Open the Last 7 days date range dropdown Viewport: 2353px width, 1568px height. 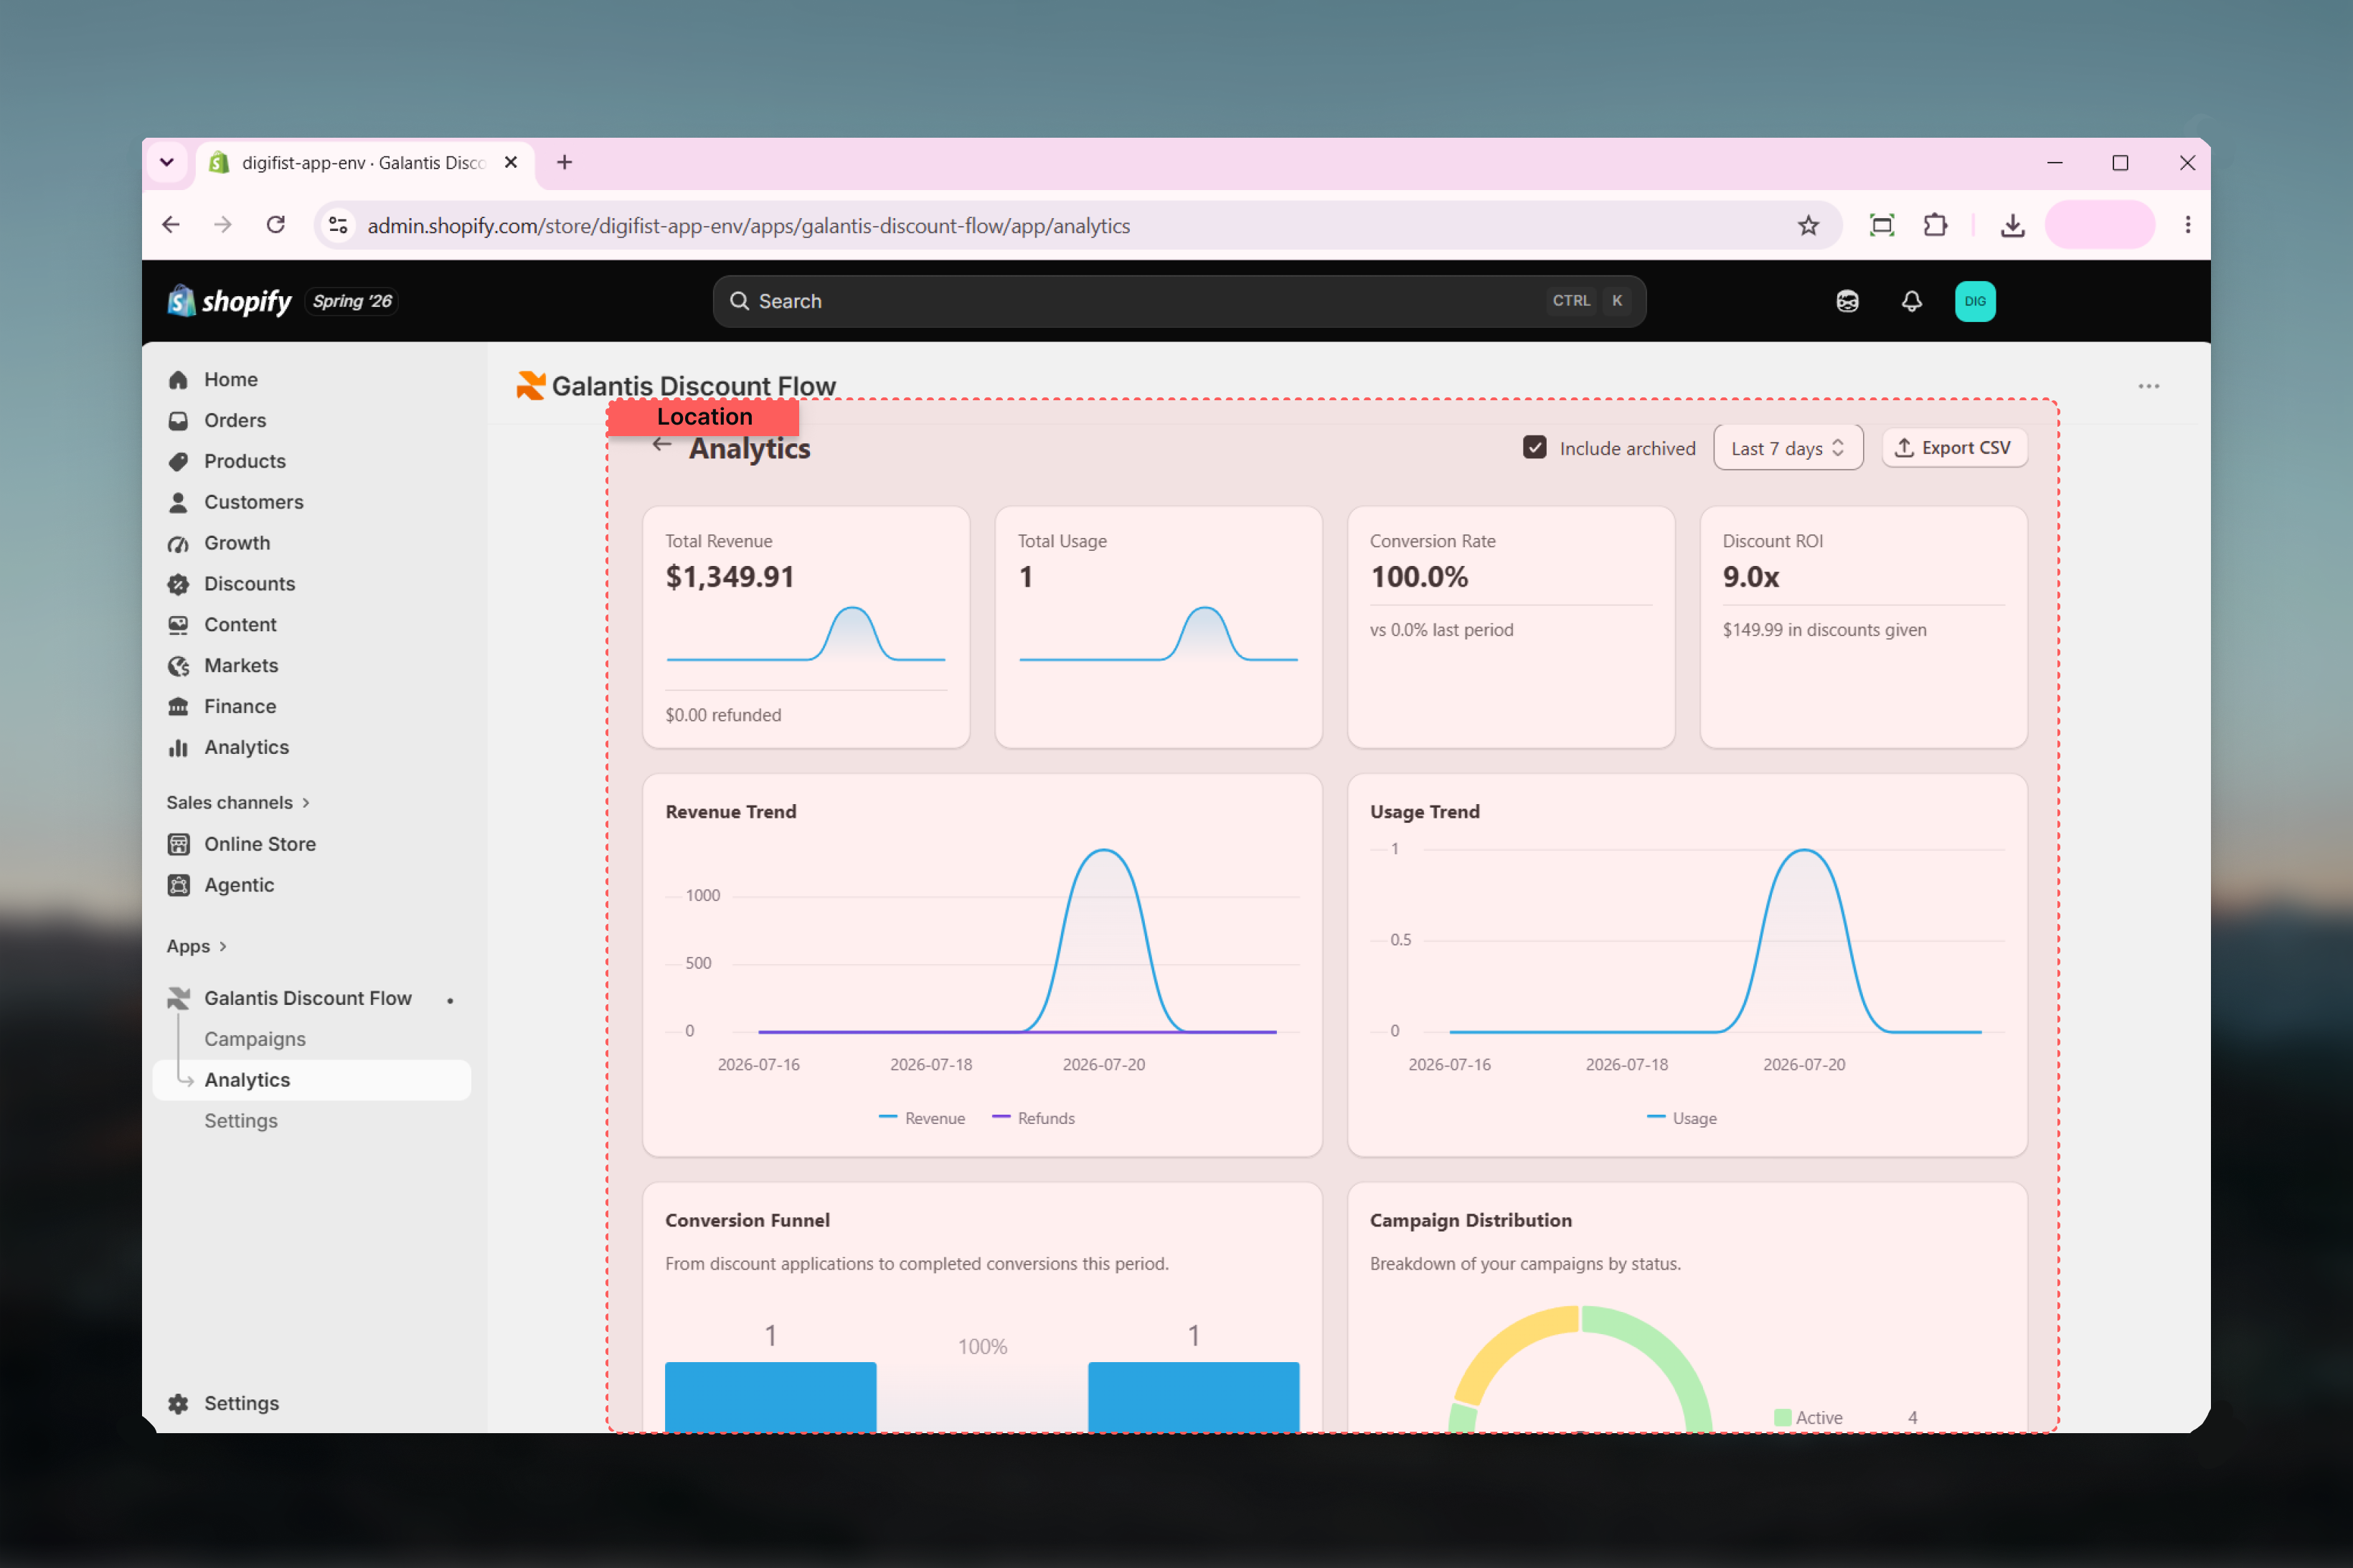1787,448
